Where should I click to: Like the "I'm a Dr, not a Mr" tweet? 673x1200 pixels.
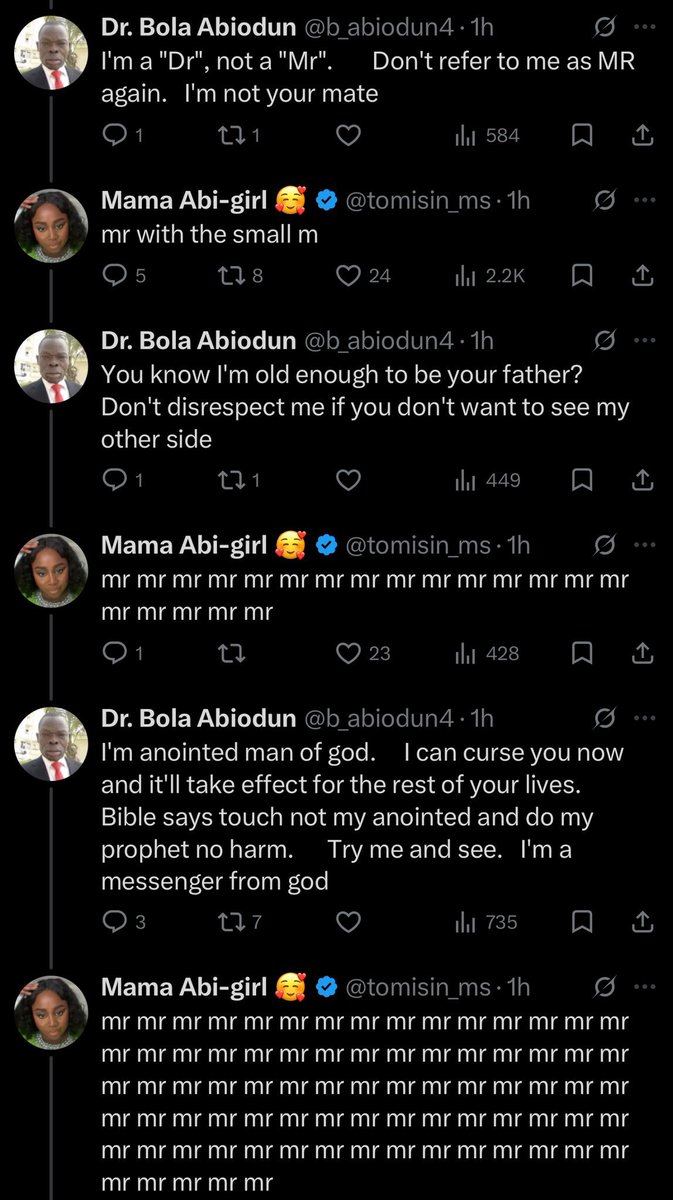click(x=347, y=135)
